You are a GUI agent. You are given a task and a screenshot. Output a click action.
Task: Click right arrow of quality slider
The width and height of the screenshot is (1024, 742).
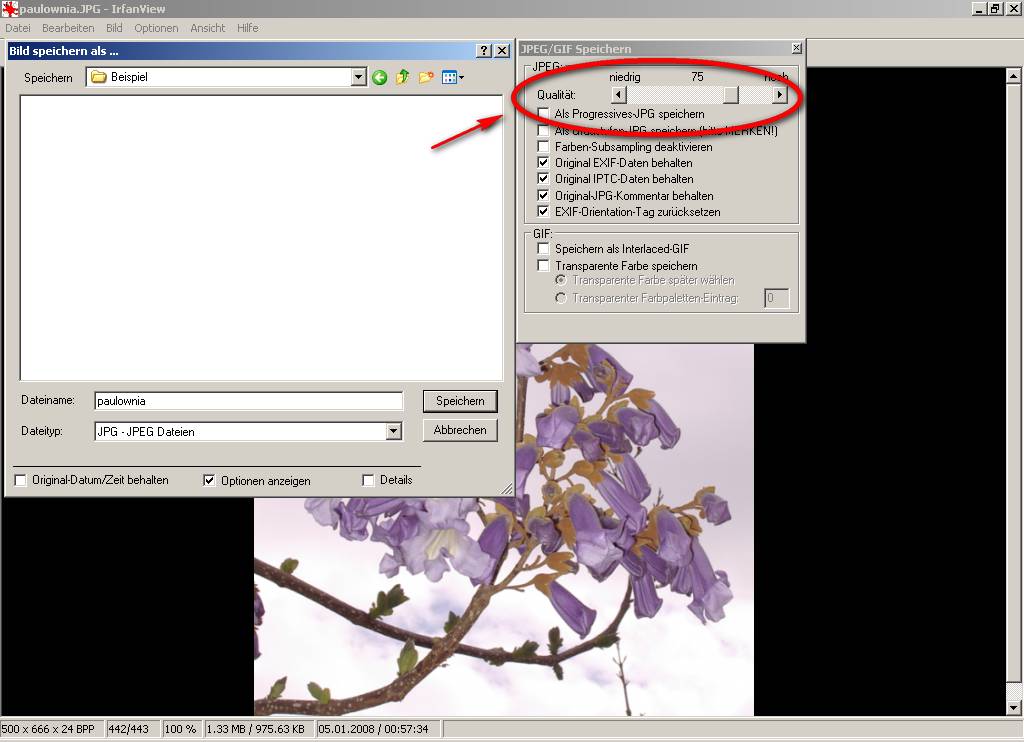(x=780, y=95)
